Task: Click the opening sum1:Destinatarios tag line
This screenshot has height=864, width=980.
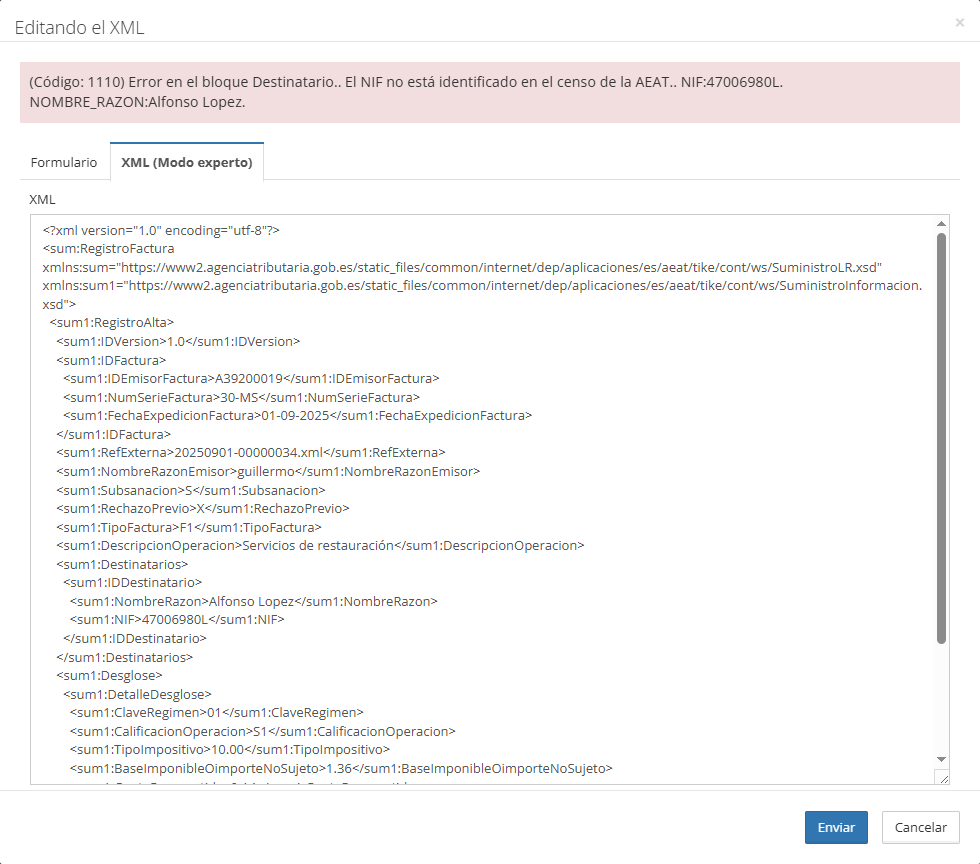Action: pos(122,564)
